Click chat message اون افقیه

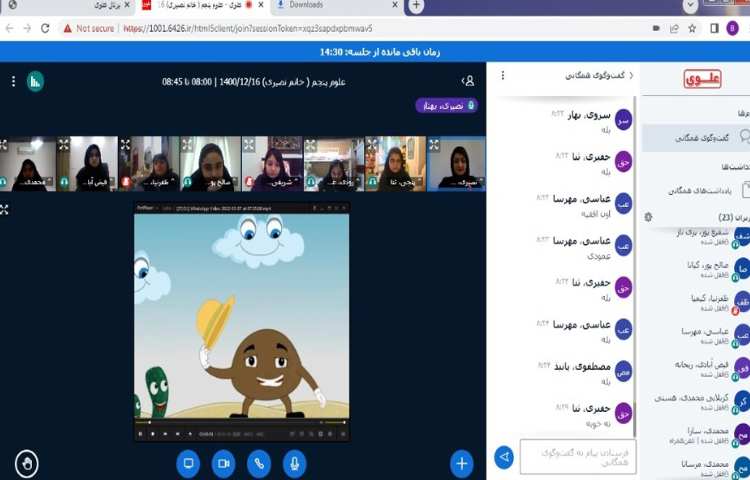tap(596, 214)
